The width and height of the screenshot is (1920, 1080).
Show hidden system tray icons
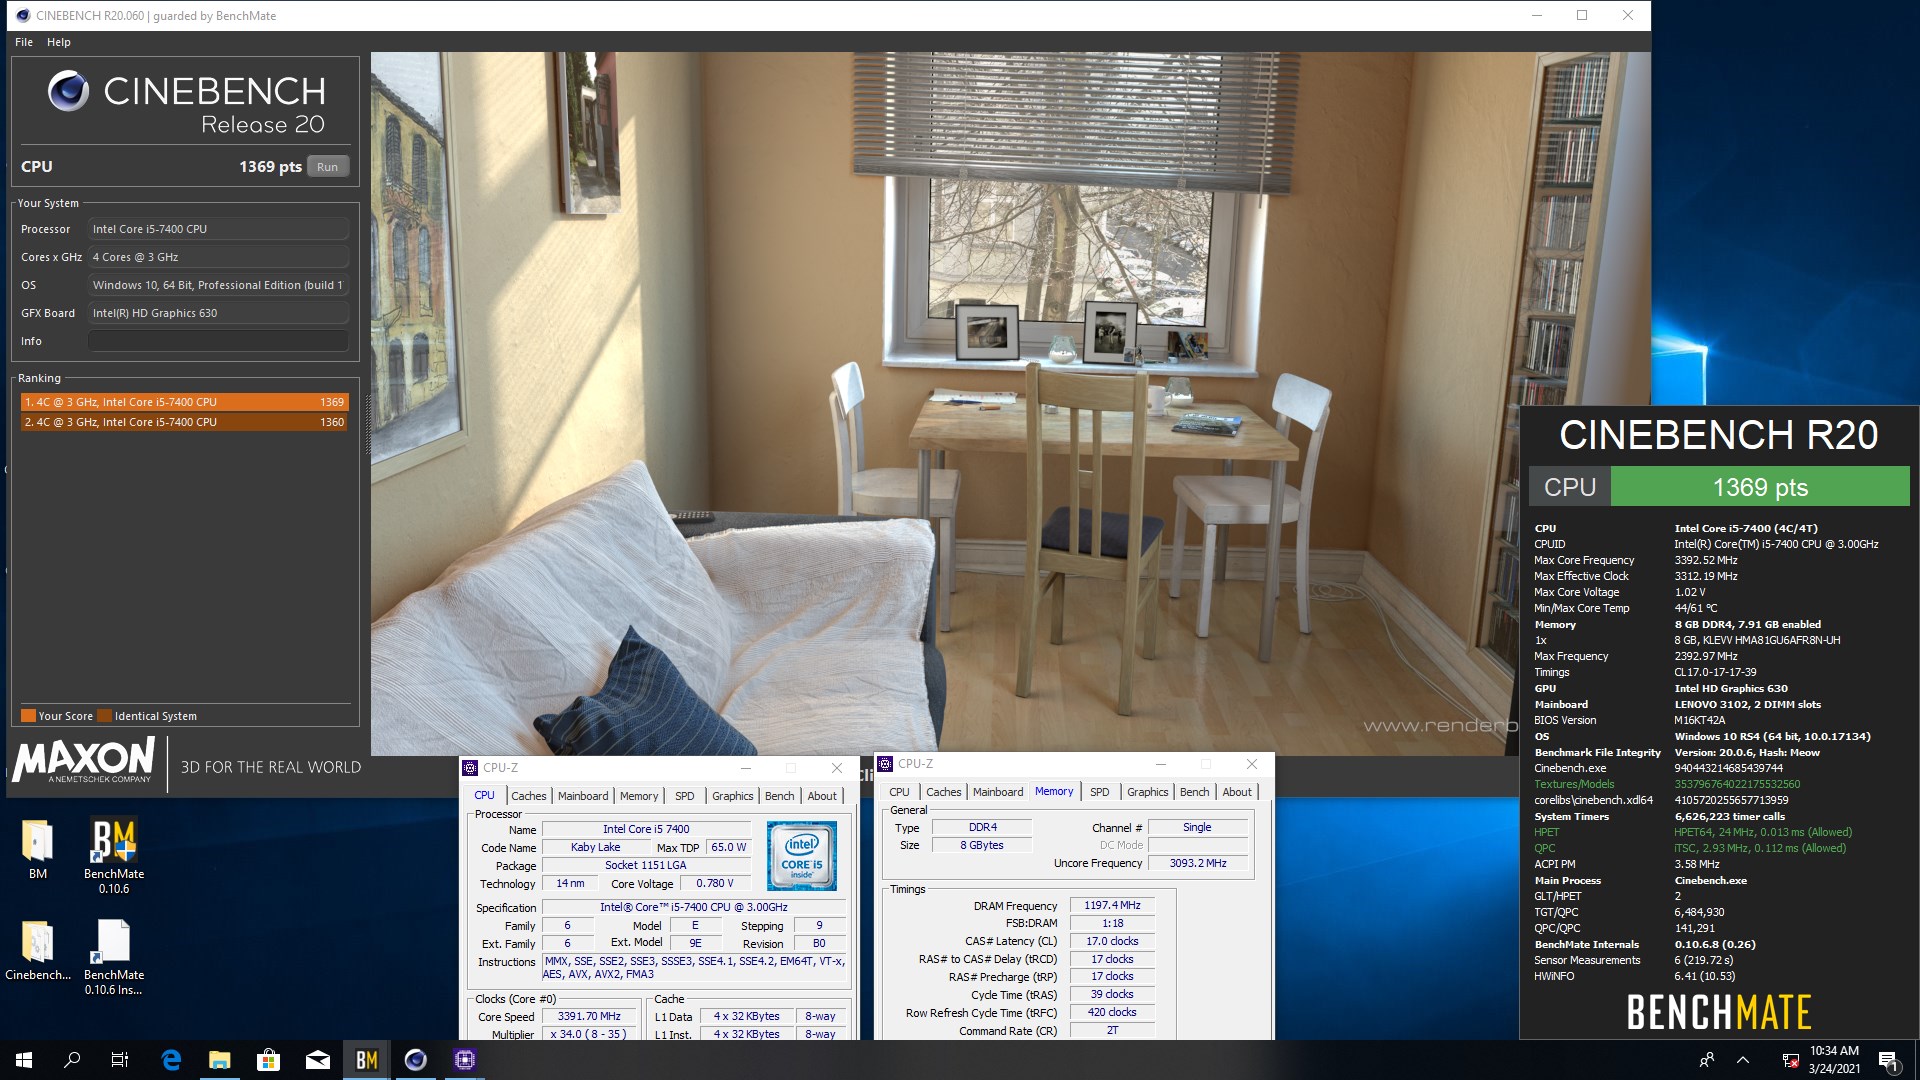tap(1743, 1060)
